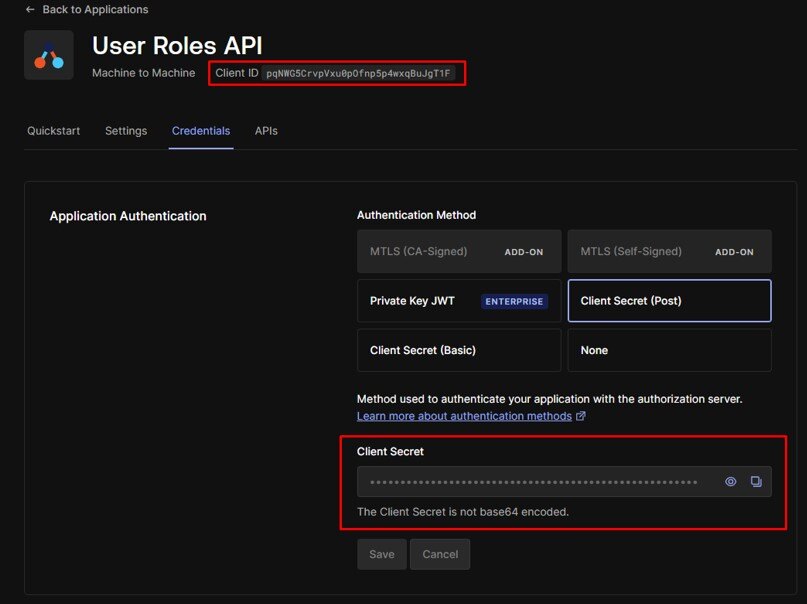Click the ENTERPRISE badge on Private Key JWT
807x604 pixels.
pos(514,301)
